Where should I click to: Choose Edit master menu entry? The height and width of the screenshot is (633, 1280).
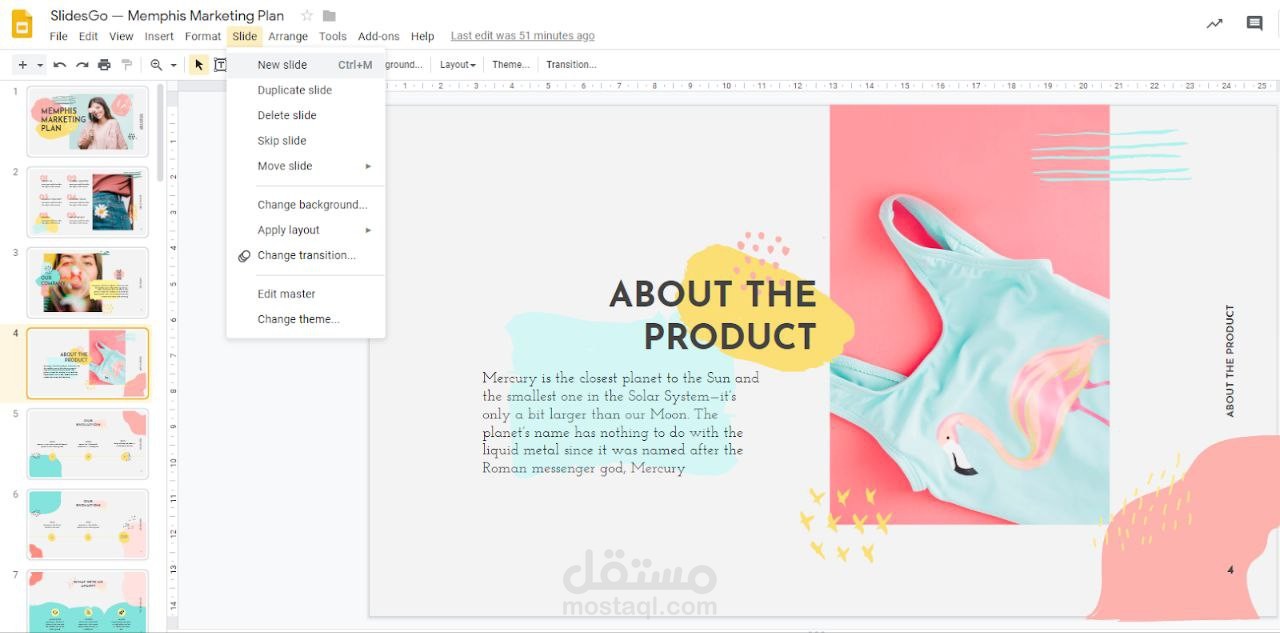tap(306, 294)
